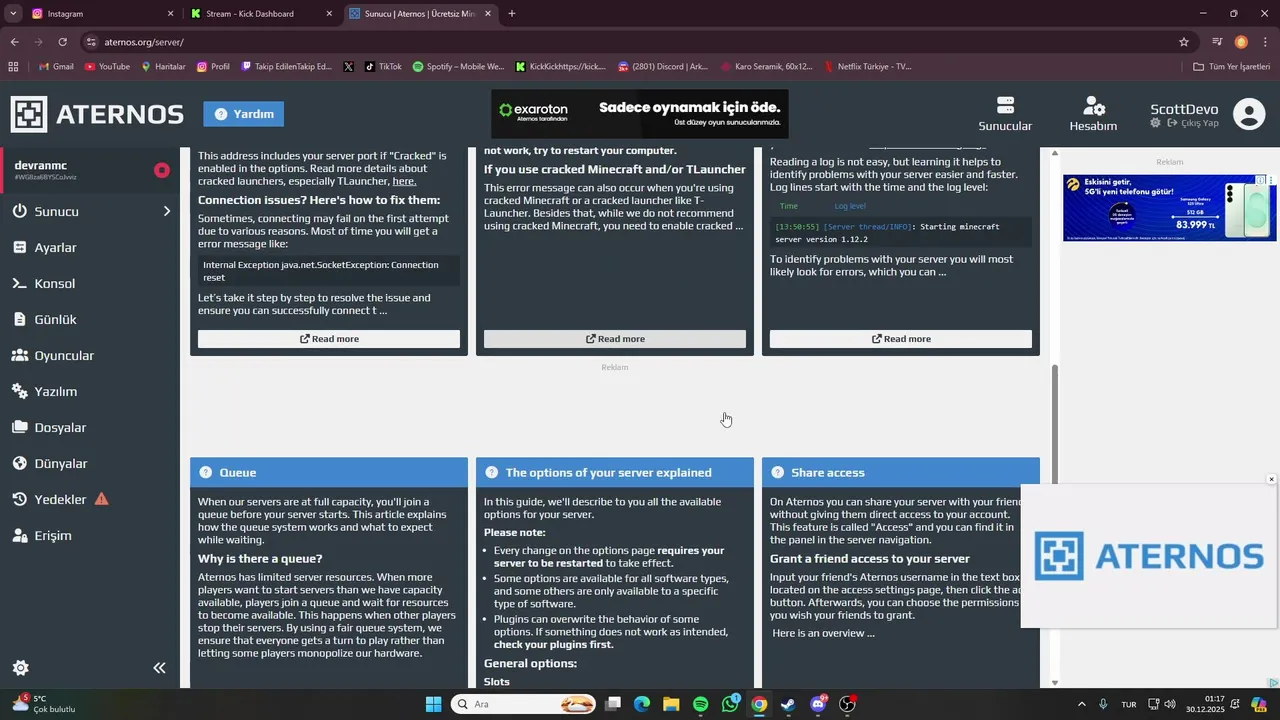Click the Çıkış Yap logout link
The image size is (1280, 720).
click(x=1193, y=123)
